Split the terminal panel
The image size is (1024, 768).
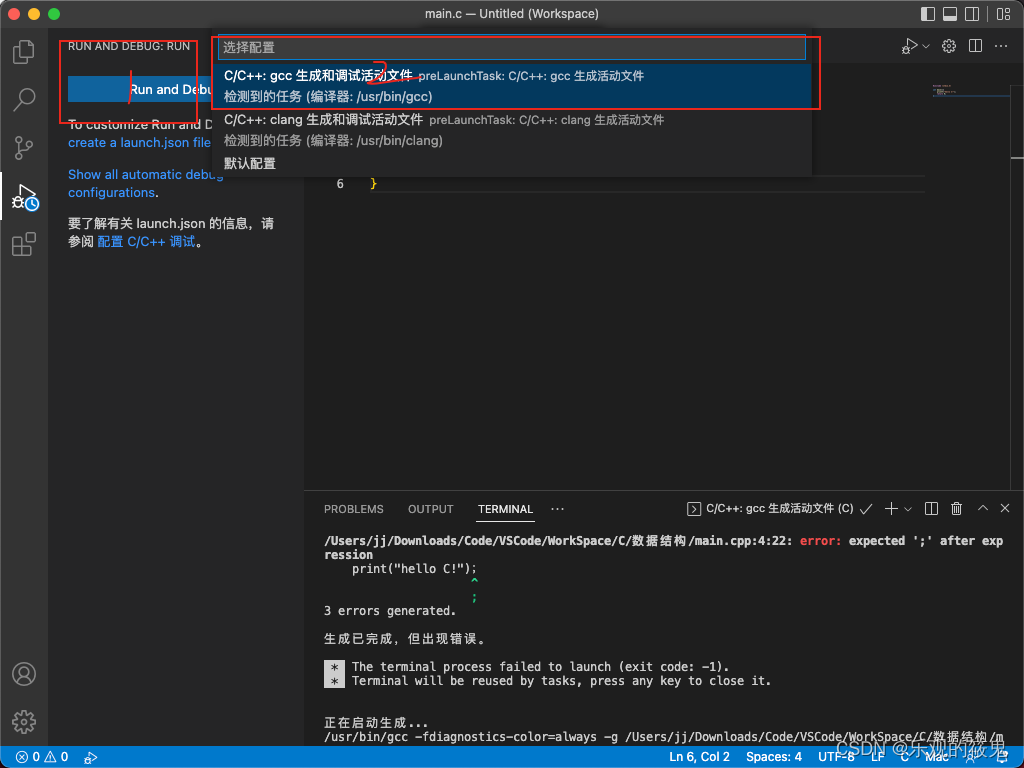click(x=930, y=508)
